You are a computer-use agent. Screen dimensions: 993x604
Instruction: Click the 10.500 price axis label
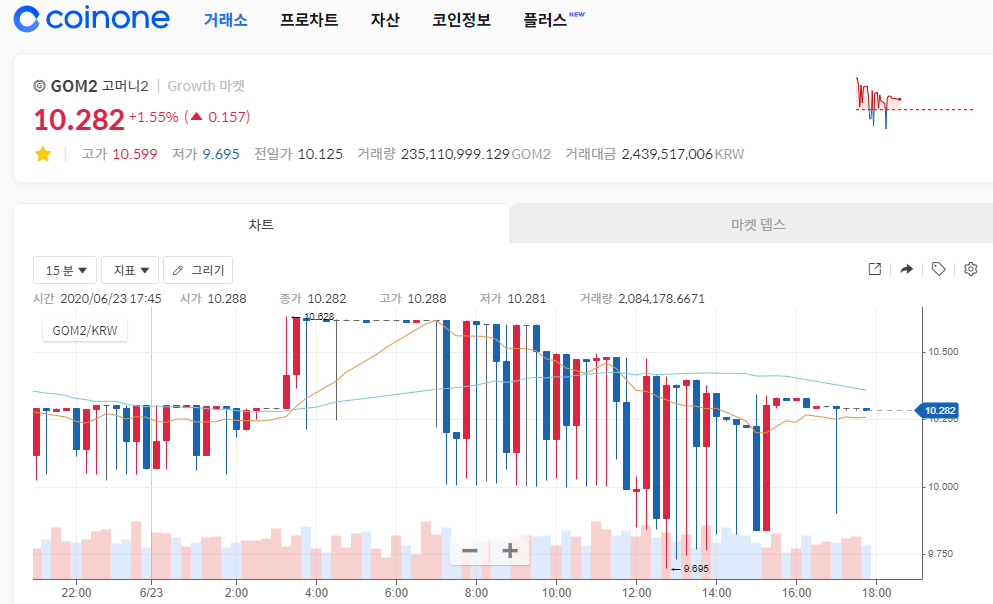943,351
